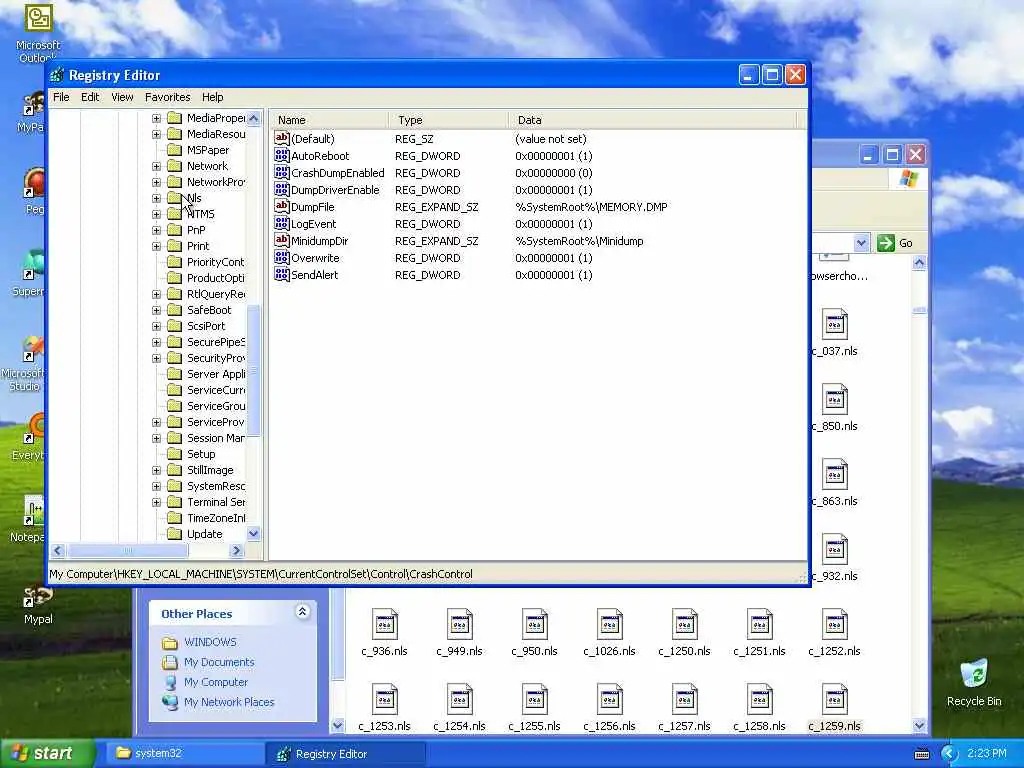Select the MSPaper folder icon in tree
This screenshot has width=1024, height=768.
coord(174,150)
